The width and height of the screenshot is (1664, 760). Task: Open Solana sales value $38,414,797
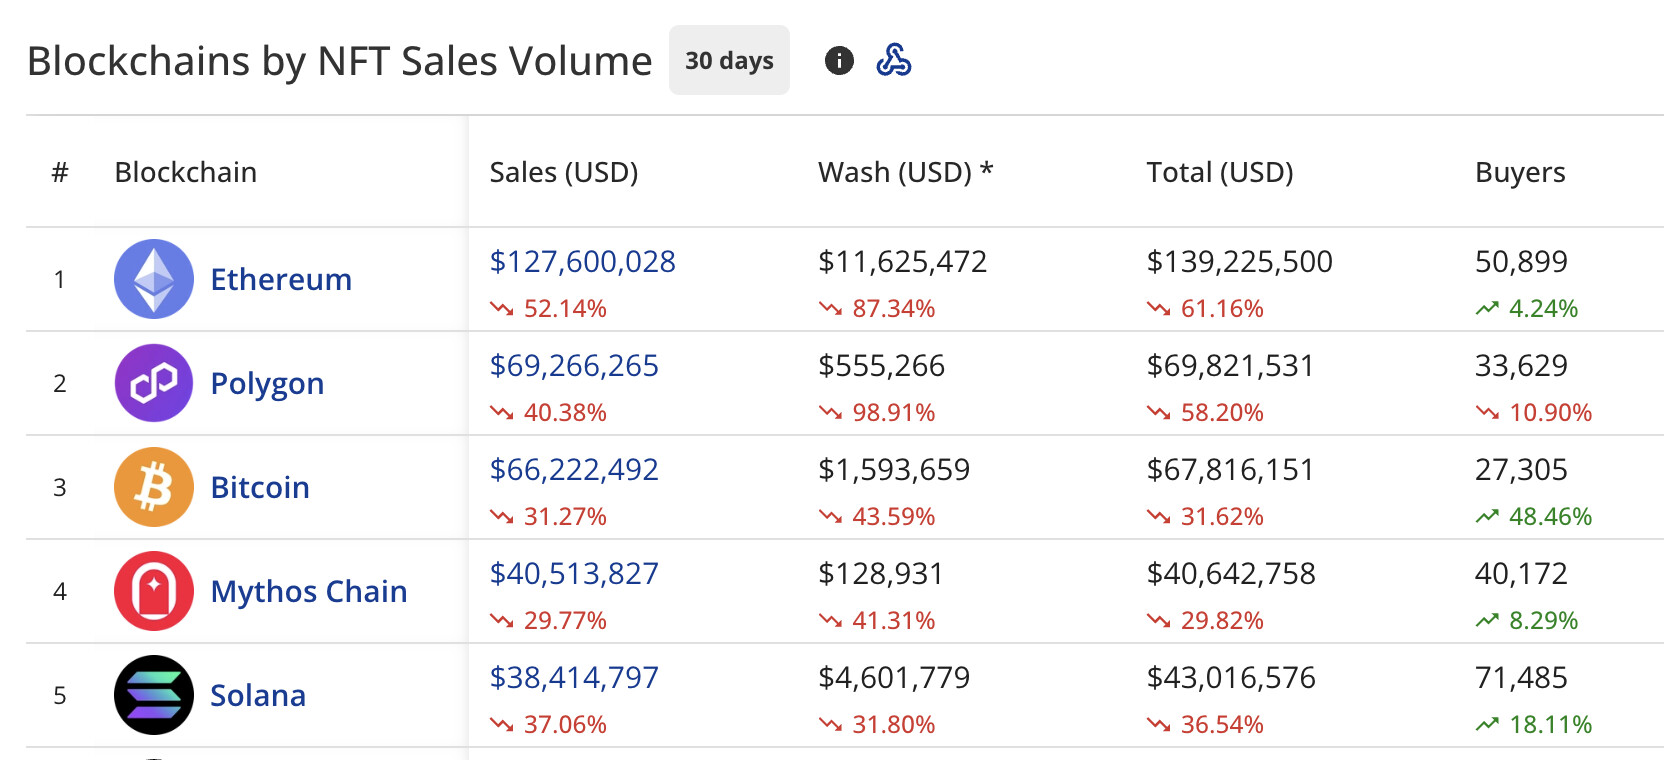[574, 678]
